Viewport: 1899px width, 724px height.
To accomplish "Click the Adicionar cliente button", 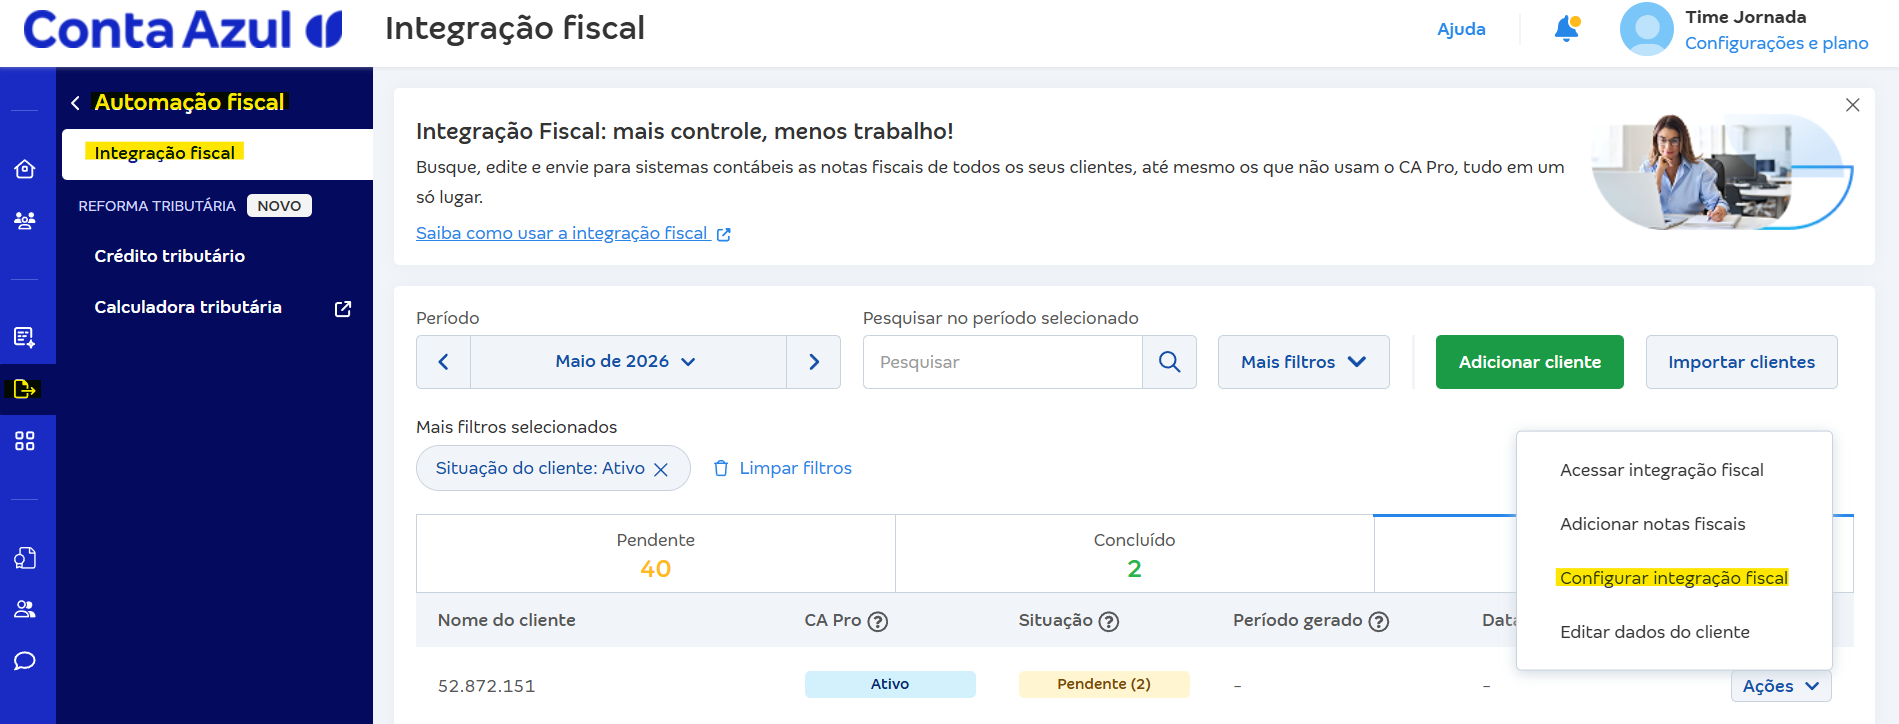I will tap(1529, 362).
